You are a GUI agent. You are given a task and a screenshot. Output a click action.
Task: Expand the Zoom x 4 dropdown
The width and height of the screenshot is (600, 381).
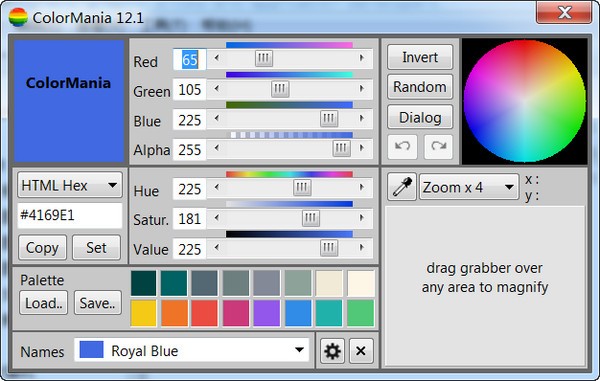[469, 187]
